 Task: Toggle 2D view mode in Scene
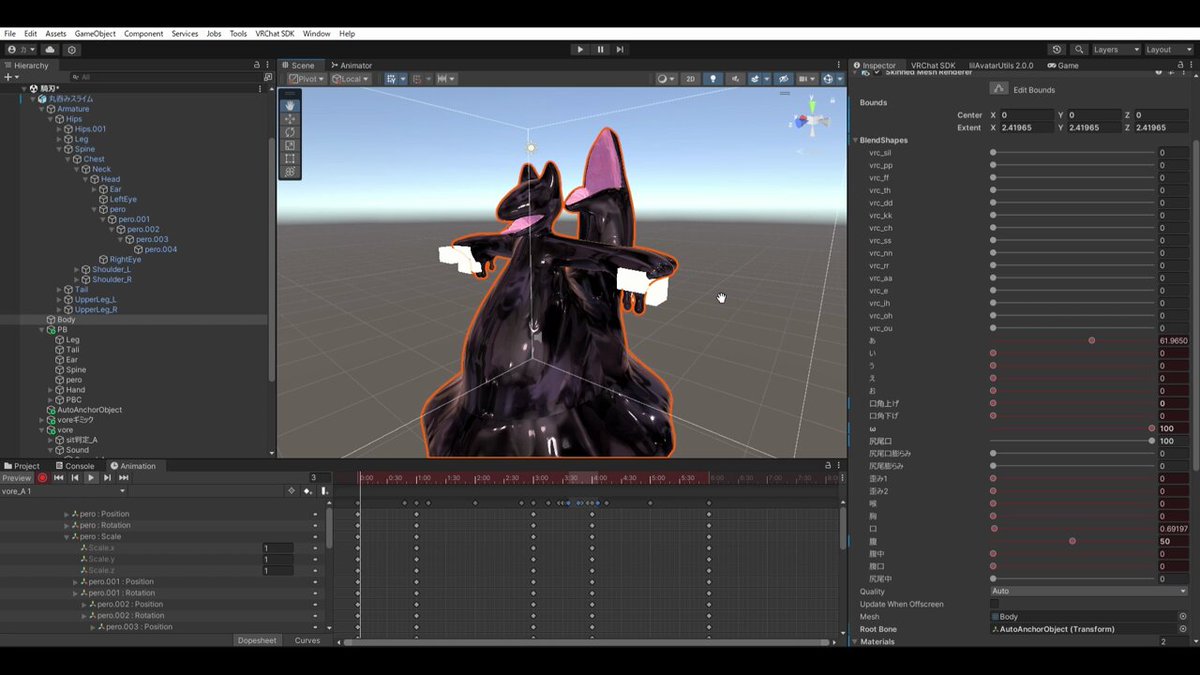pyautogui.click(x=690, y=79)
